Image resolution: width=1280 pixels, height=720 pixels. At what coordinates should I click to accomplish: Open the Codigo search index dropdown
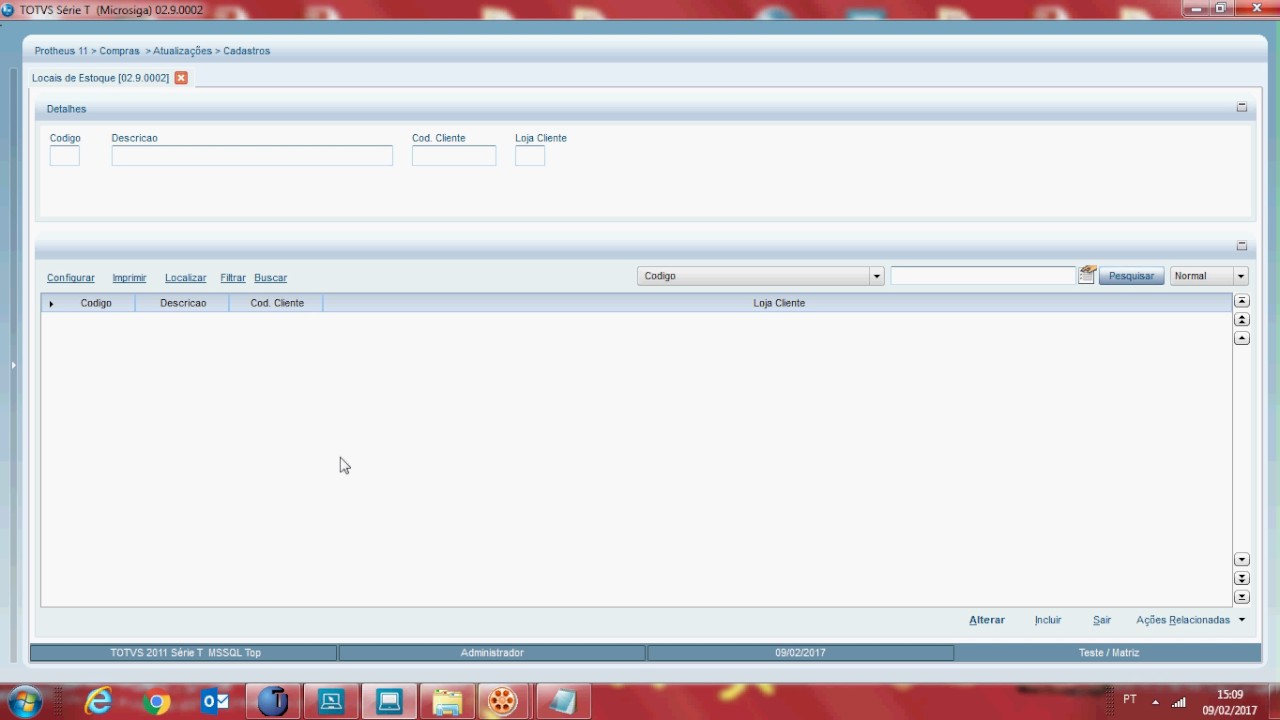point(877,276)
